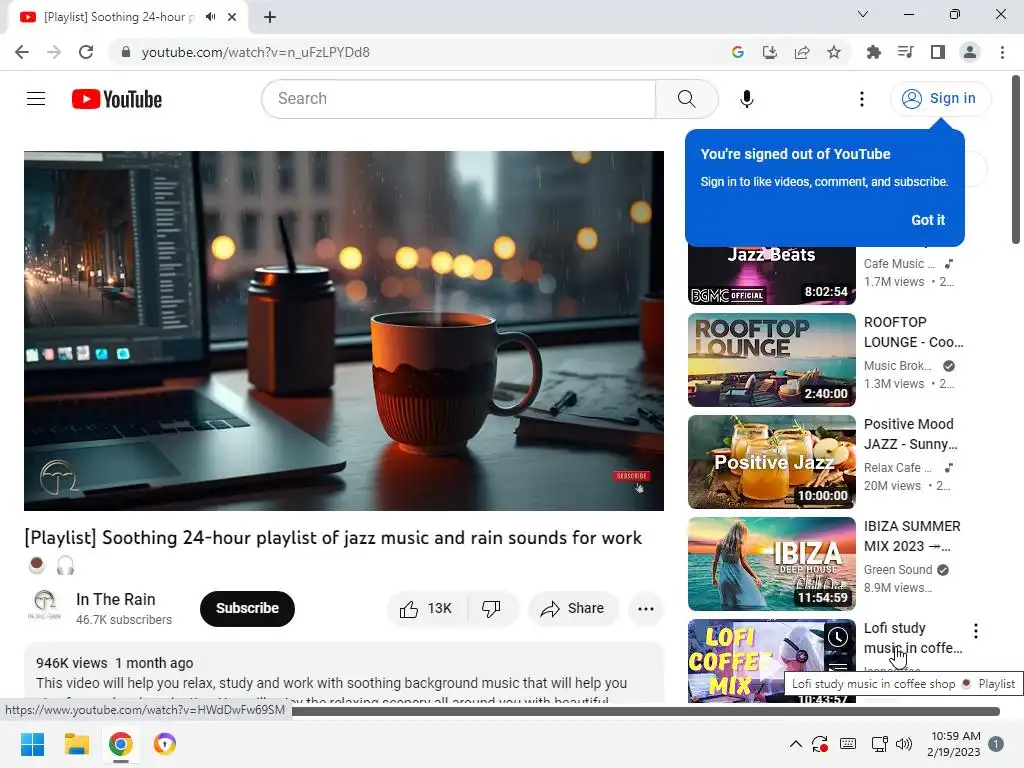Open Jazz Beats video thumbnail
This screenshot has height=768, width=1024.
771,275
